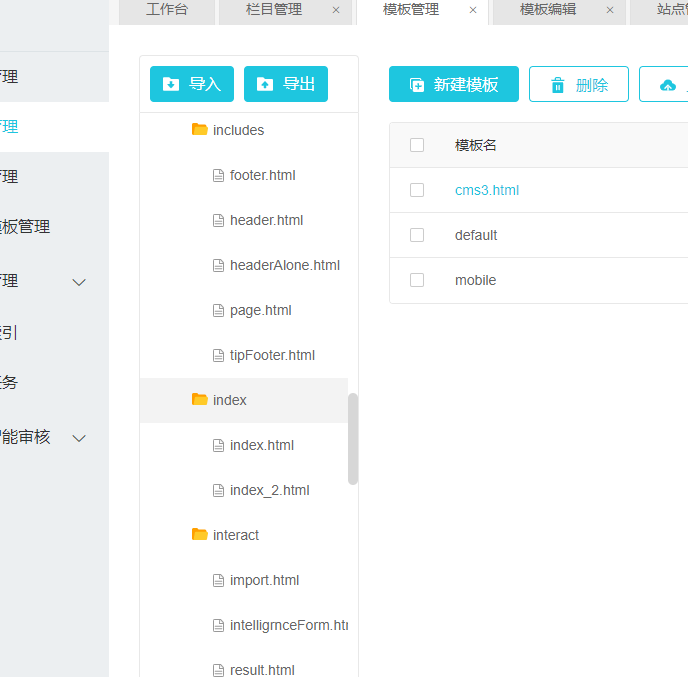Toggle the select-all checkbox in table header

[x=417, y=145]
